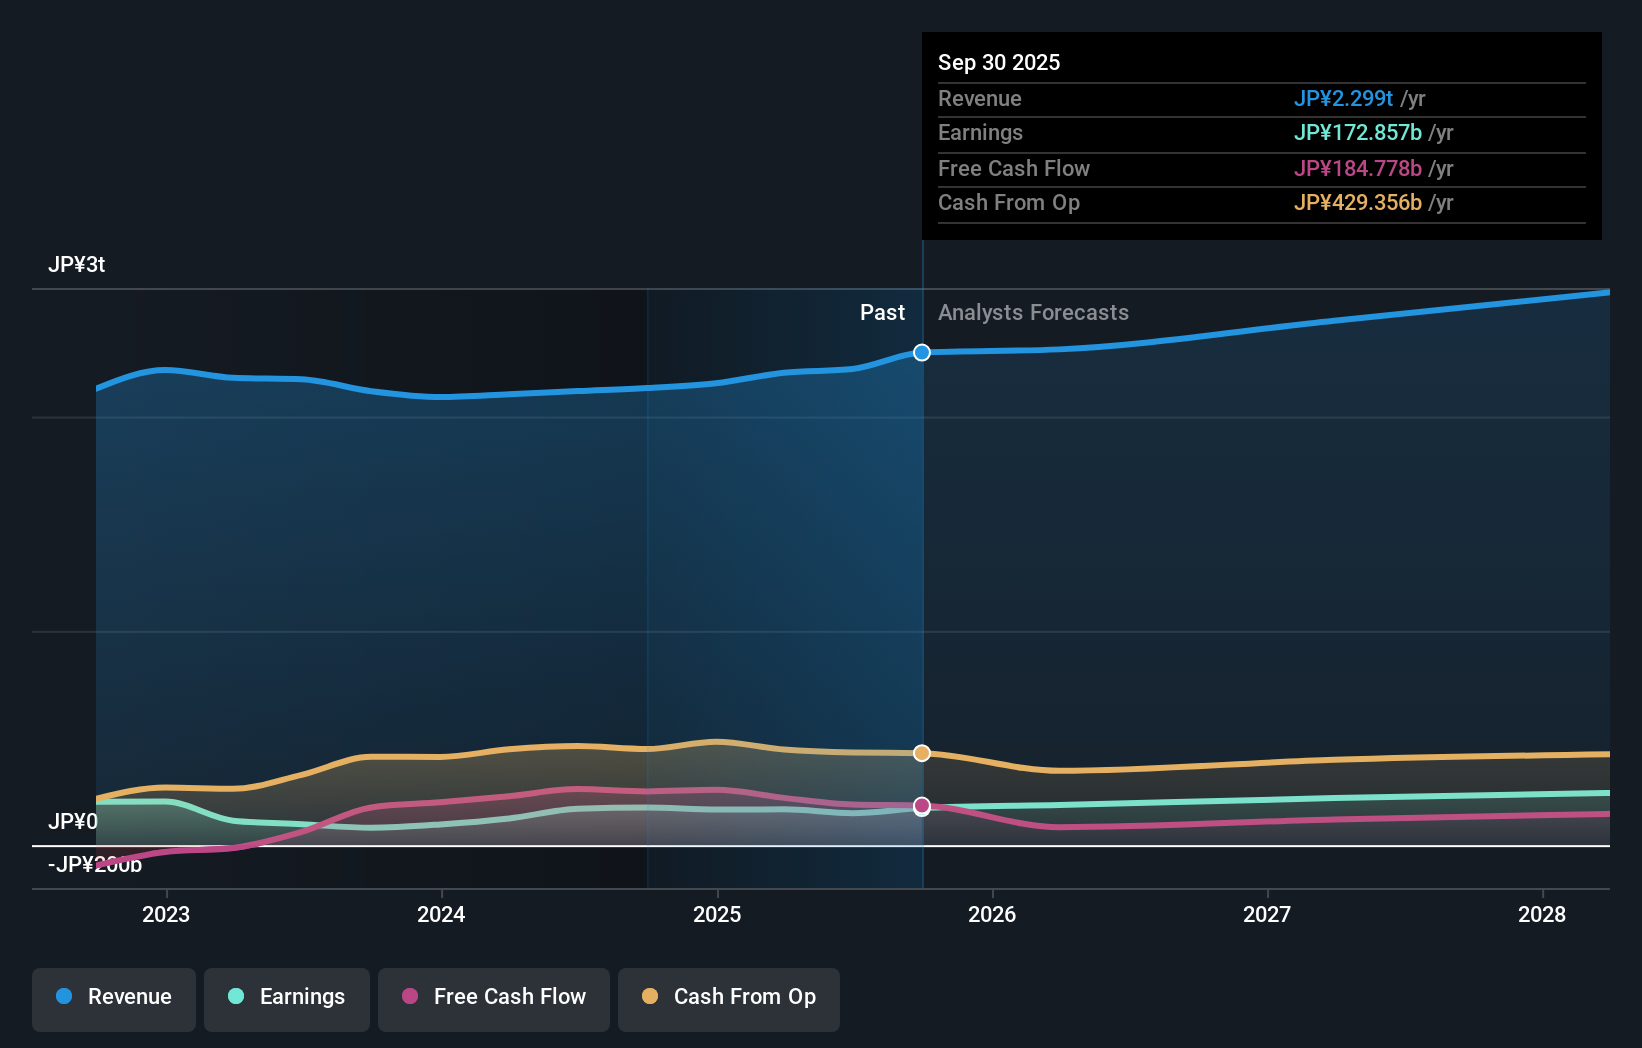Click the teal Earnings legend dot icon
Image resolution: width=1642 pixels, height=1048 pixels.
point(235,997)
